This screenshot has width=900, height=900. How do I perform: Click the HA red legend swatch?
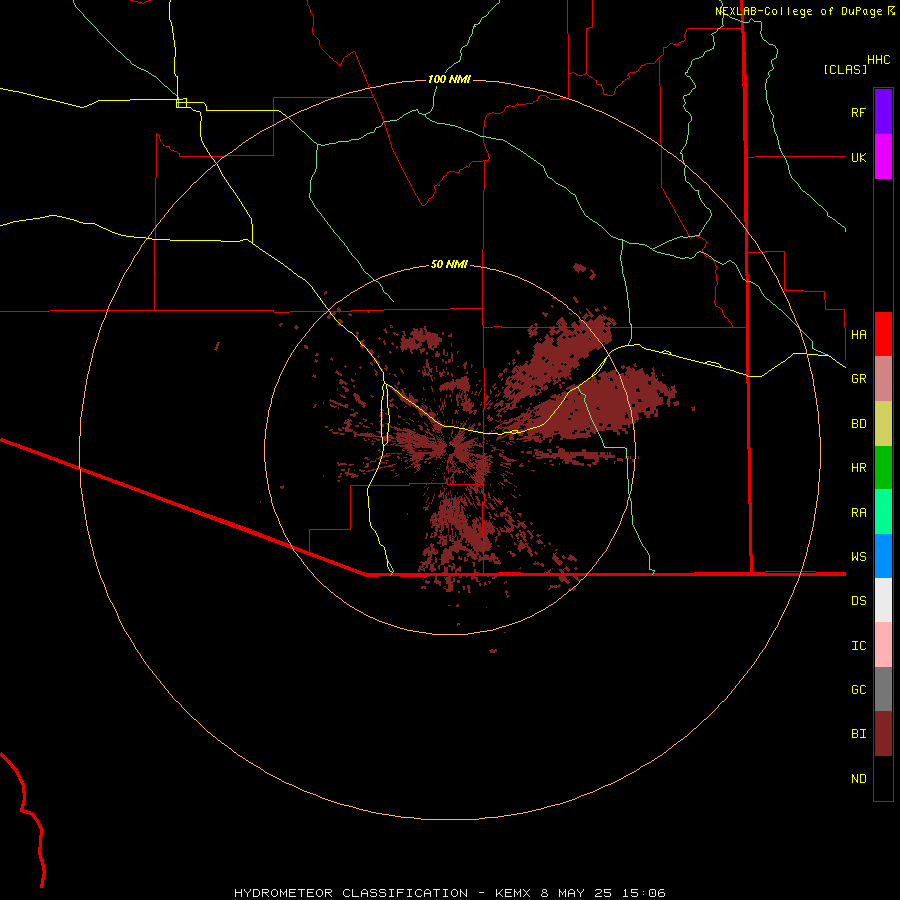pos(883,334)
